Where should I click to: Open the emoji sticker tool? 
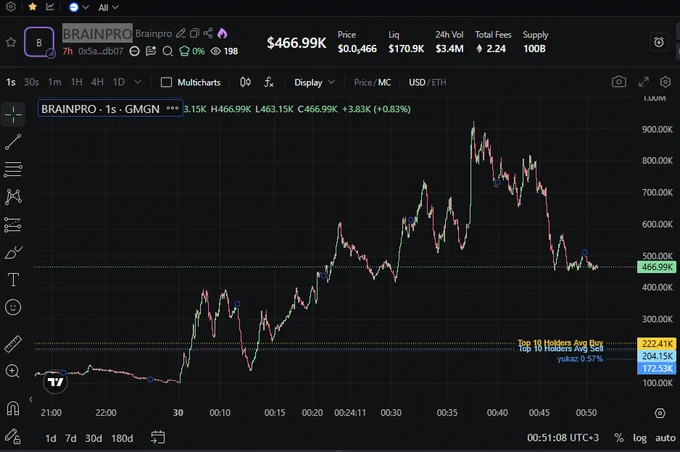tap(13, 307)
